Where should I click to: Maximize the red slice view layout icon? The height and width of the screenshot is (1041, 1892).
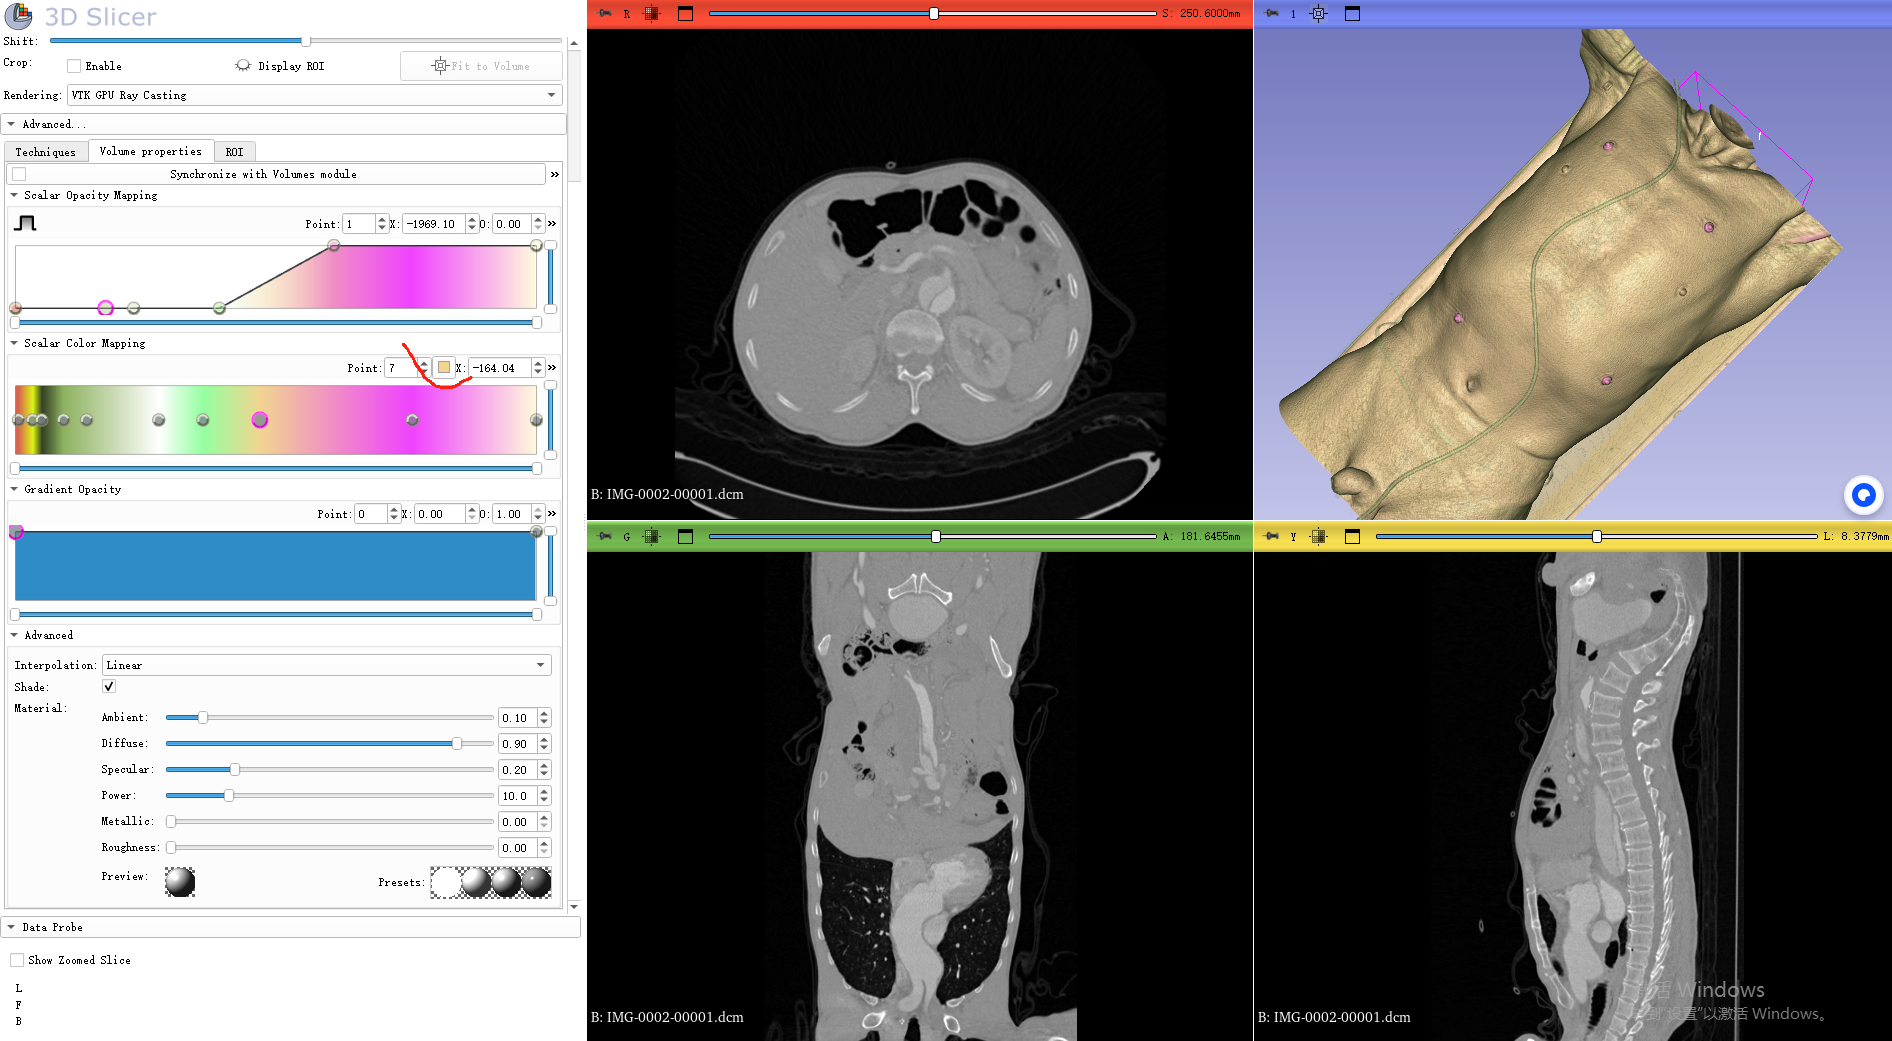685,14
